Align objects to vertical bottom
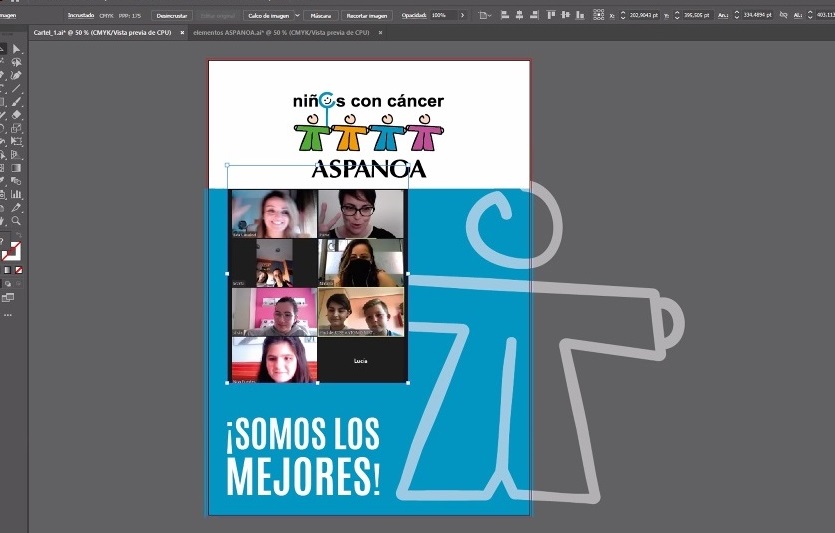Viewport: 835px width, 533px height. tap(580, 15)
